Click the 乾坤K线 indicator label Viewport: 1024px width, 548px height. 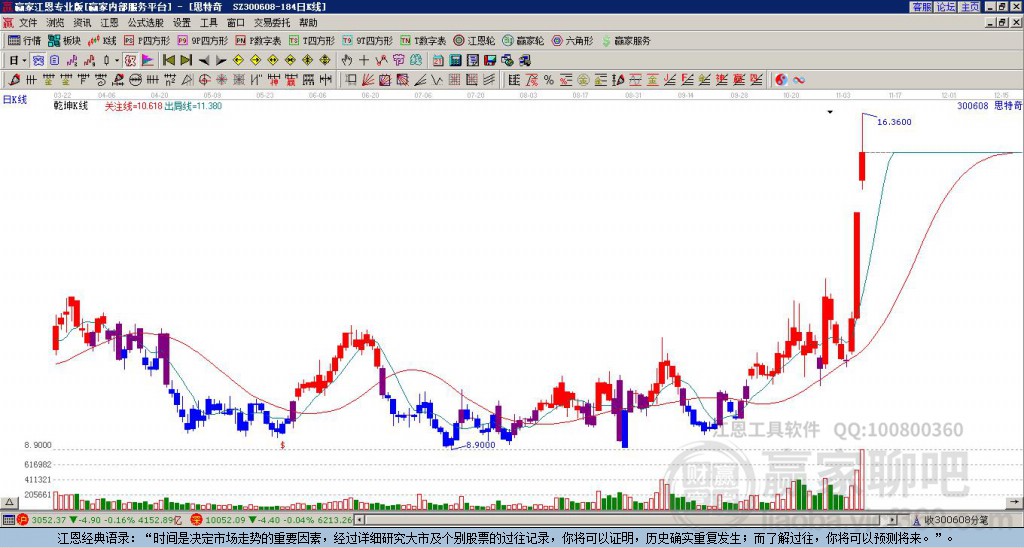[71, 106]
